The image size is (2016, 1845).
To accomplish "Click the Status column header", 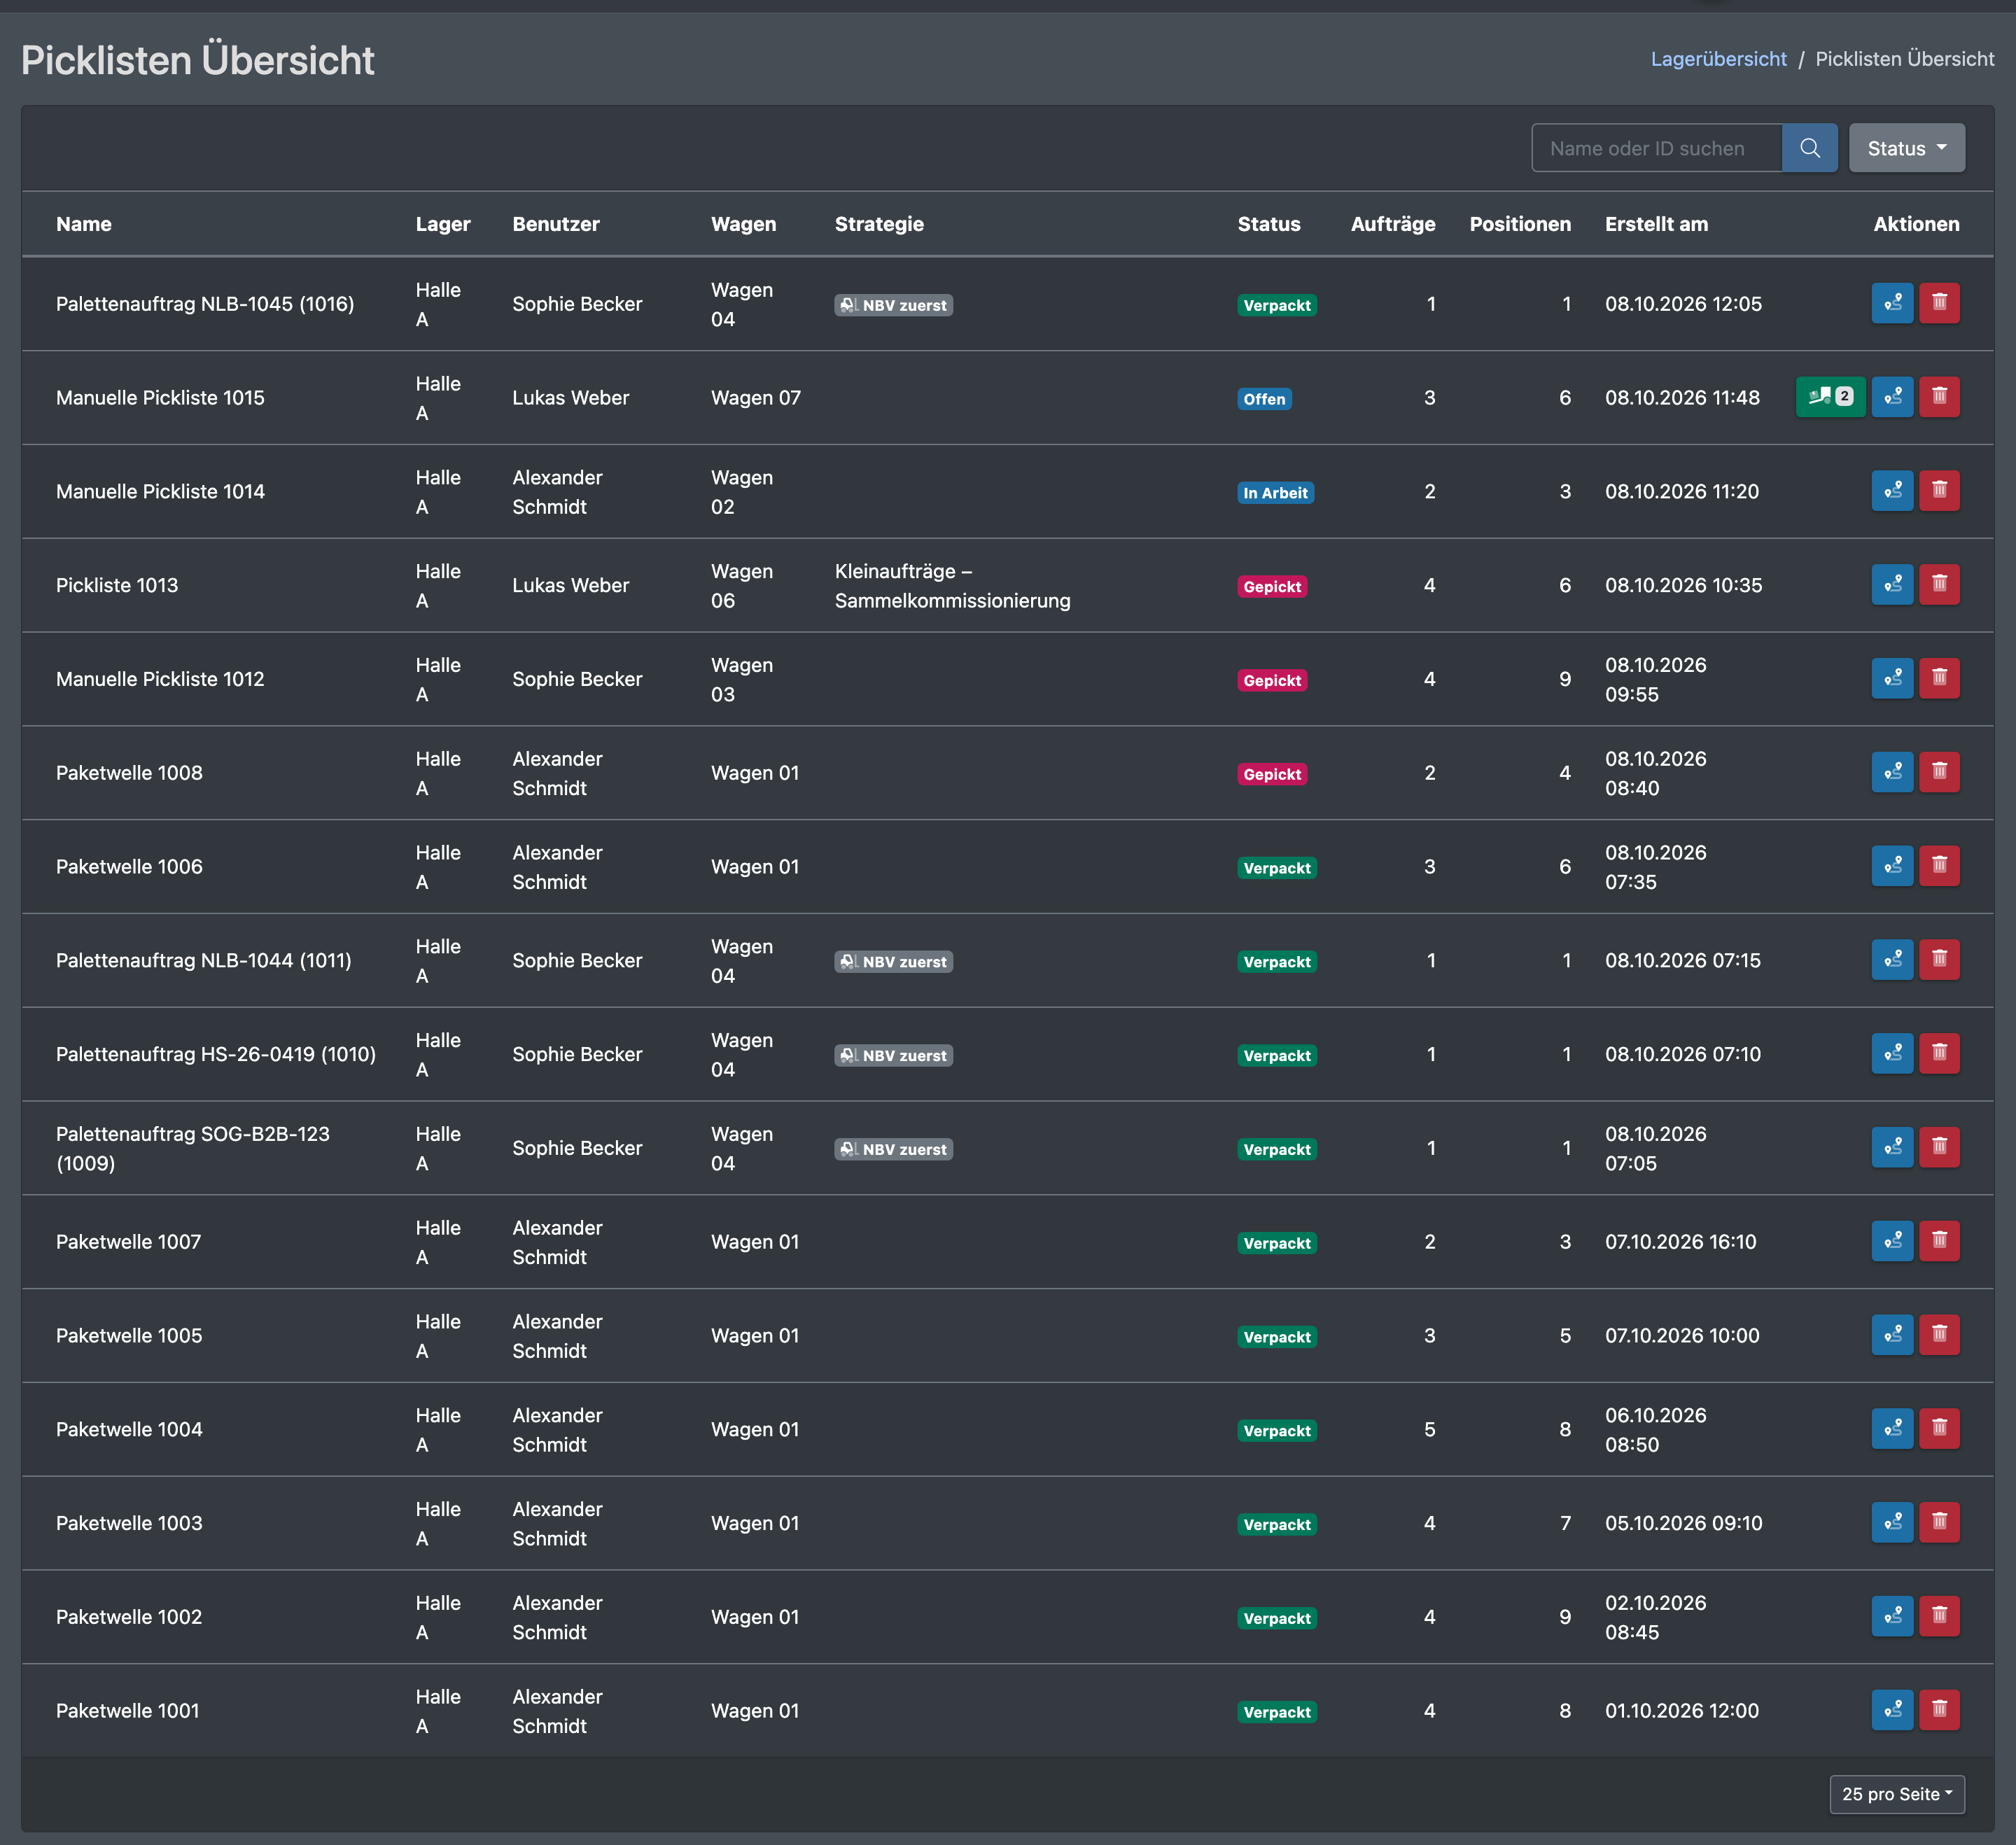I will click(1269, 224).
